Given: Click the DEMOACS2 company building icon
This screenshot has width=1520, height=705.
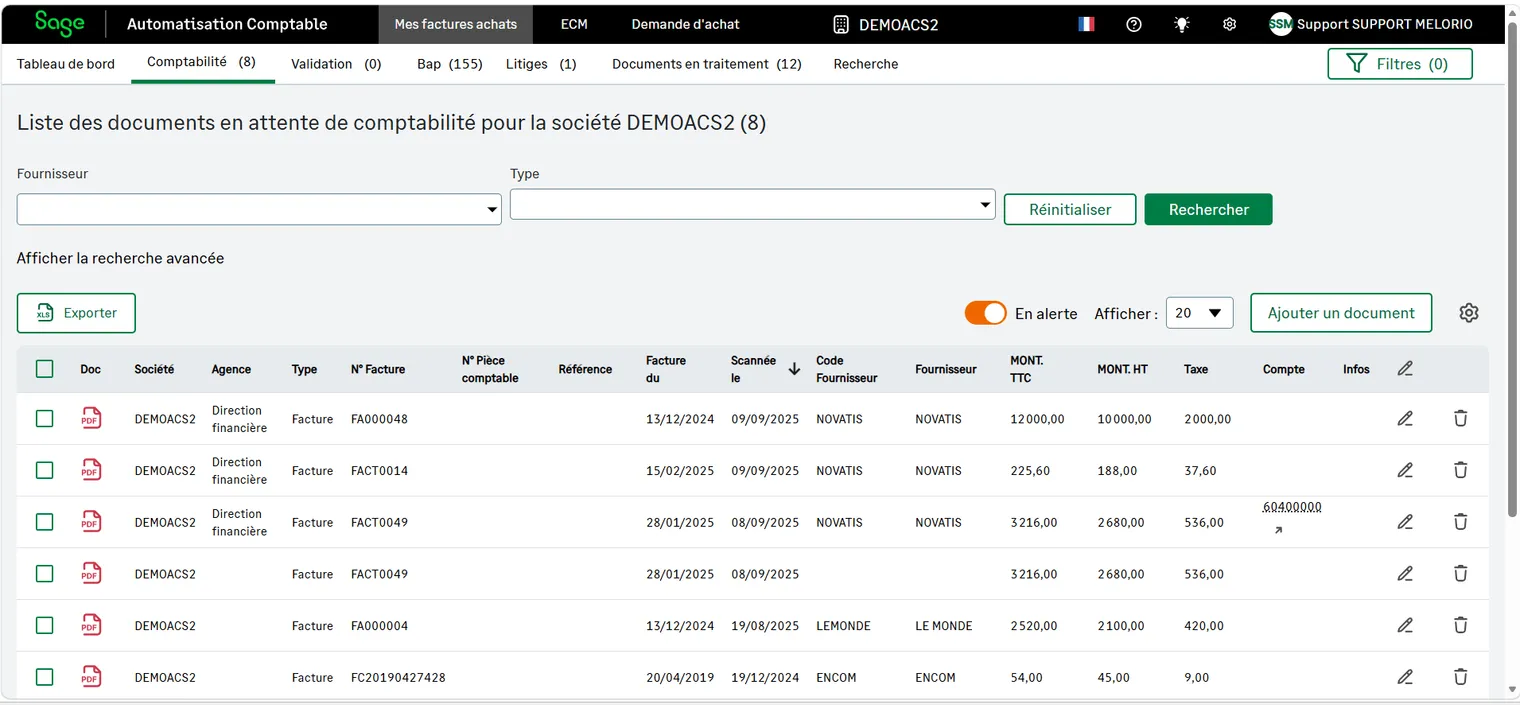Looking at the screenshot, I should click(841, 24).
